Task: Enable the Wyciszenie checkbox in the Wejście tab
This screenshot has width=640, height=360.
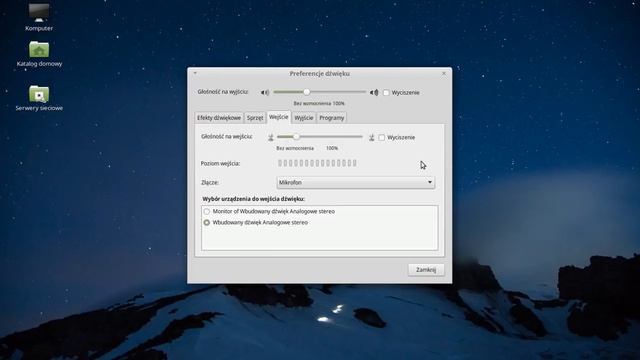Action: (x=382, y=138)
